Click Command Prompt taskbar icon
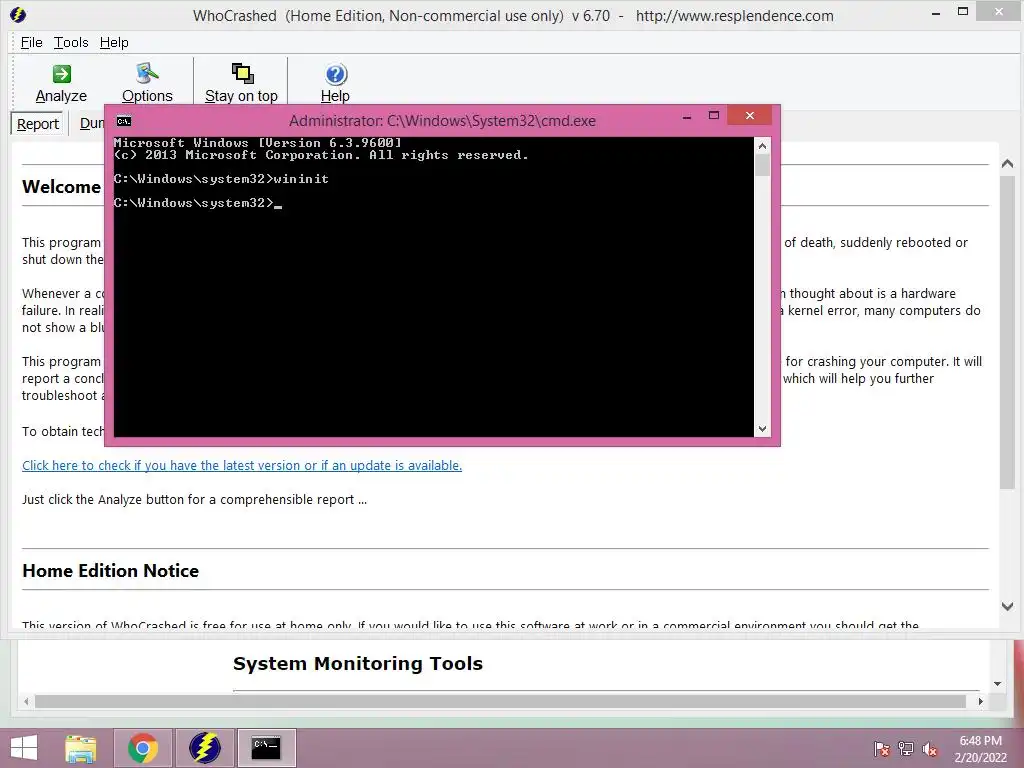Image resolution: width=1024 pixels, height=768 pixels. click(266, 748)
